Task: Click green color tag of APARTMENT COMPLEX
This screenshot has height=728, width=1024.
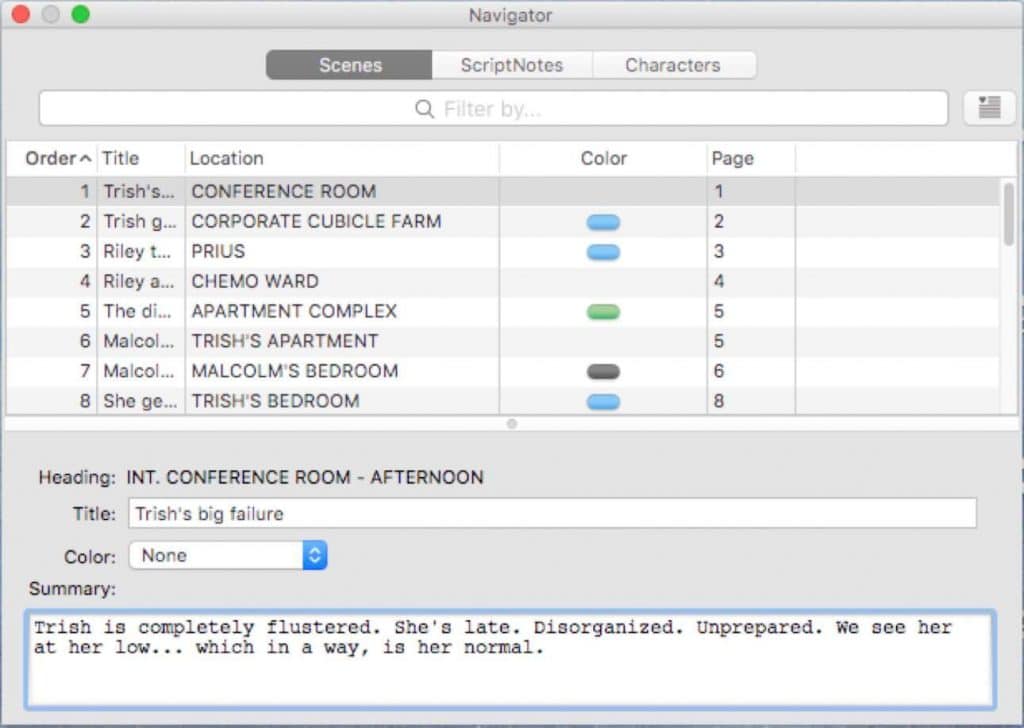Action: (x=603, y=312)
